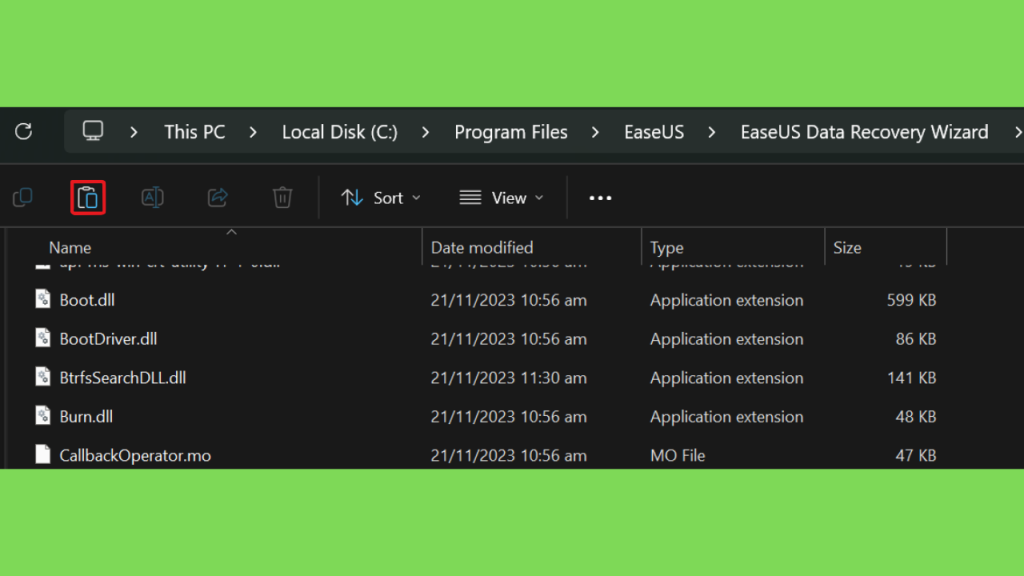This screenshot has width=1024, height=576.
Task: Click the BtrfsSearchDLL.dll file icon
Action: click(43, 377)
